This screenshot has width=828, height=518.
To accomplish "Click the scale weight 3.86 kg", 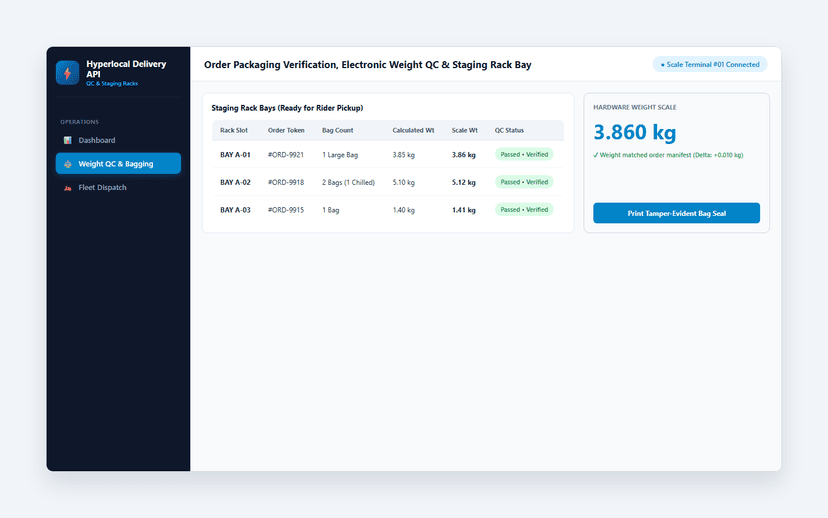I will pos(464,155).
